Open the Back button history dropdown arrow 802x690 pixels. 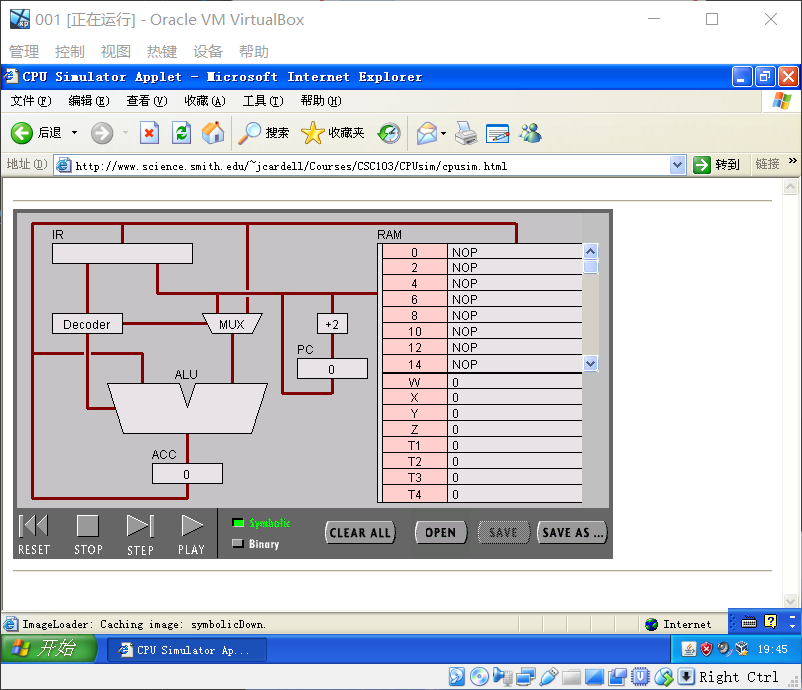click(74, 133)
